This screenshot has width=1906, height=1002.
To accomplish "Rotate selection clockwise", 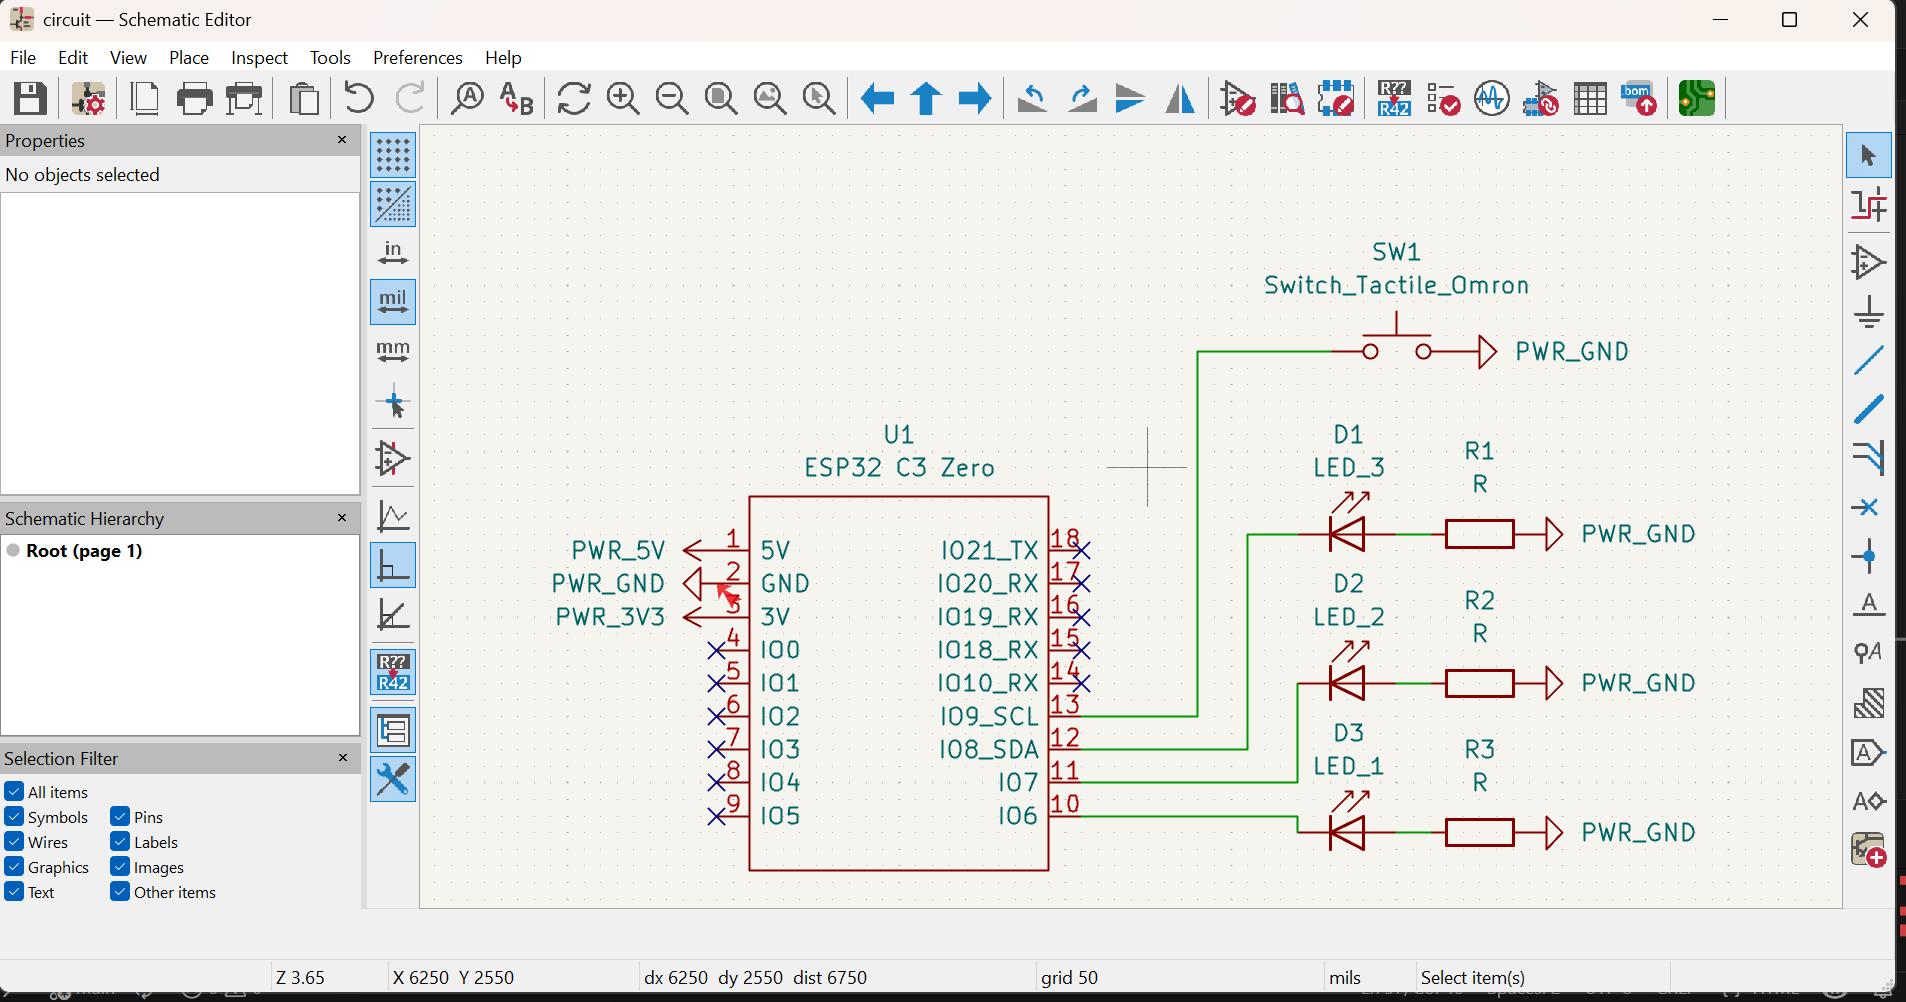I will 1082,99.
